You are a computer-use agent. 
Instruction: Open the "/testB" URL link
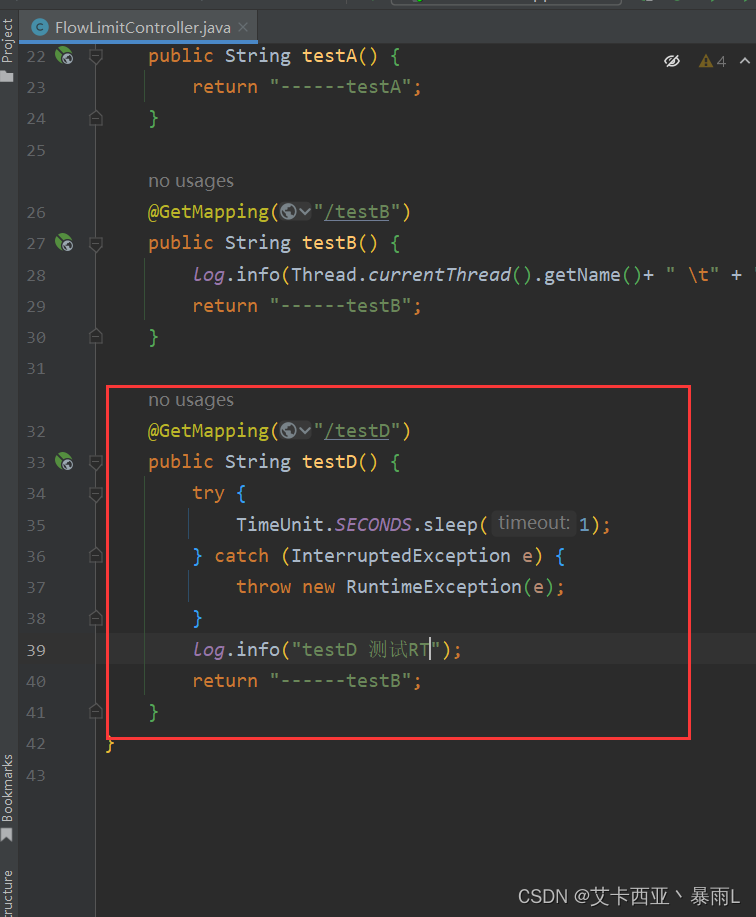357,212
